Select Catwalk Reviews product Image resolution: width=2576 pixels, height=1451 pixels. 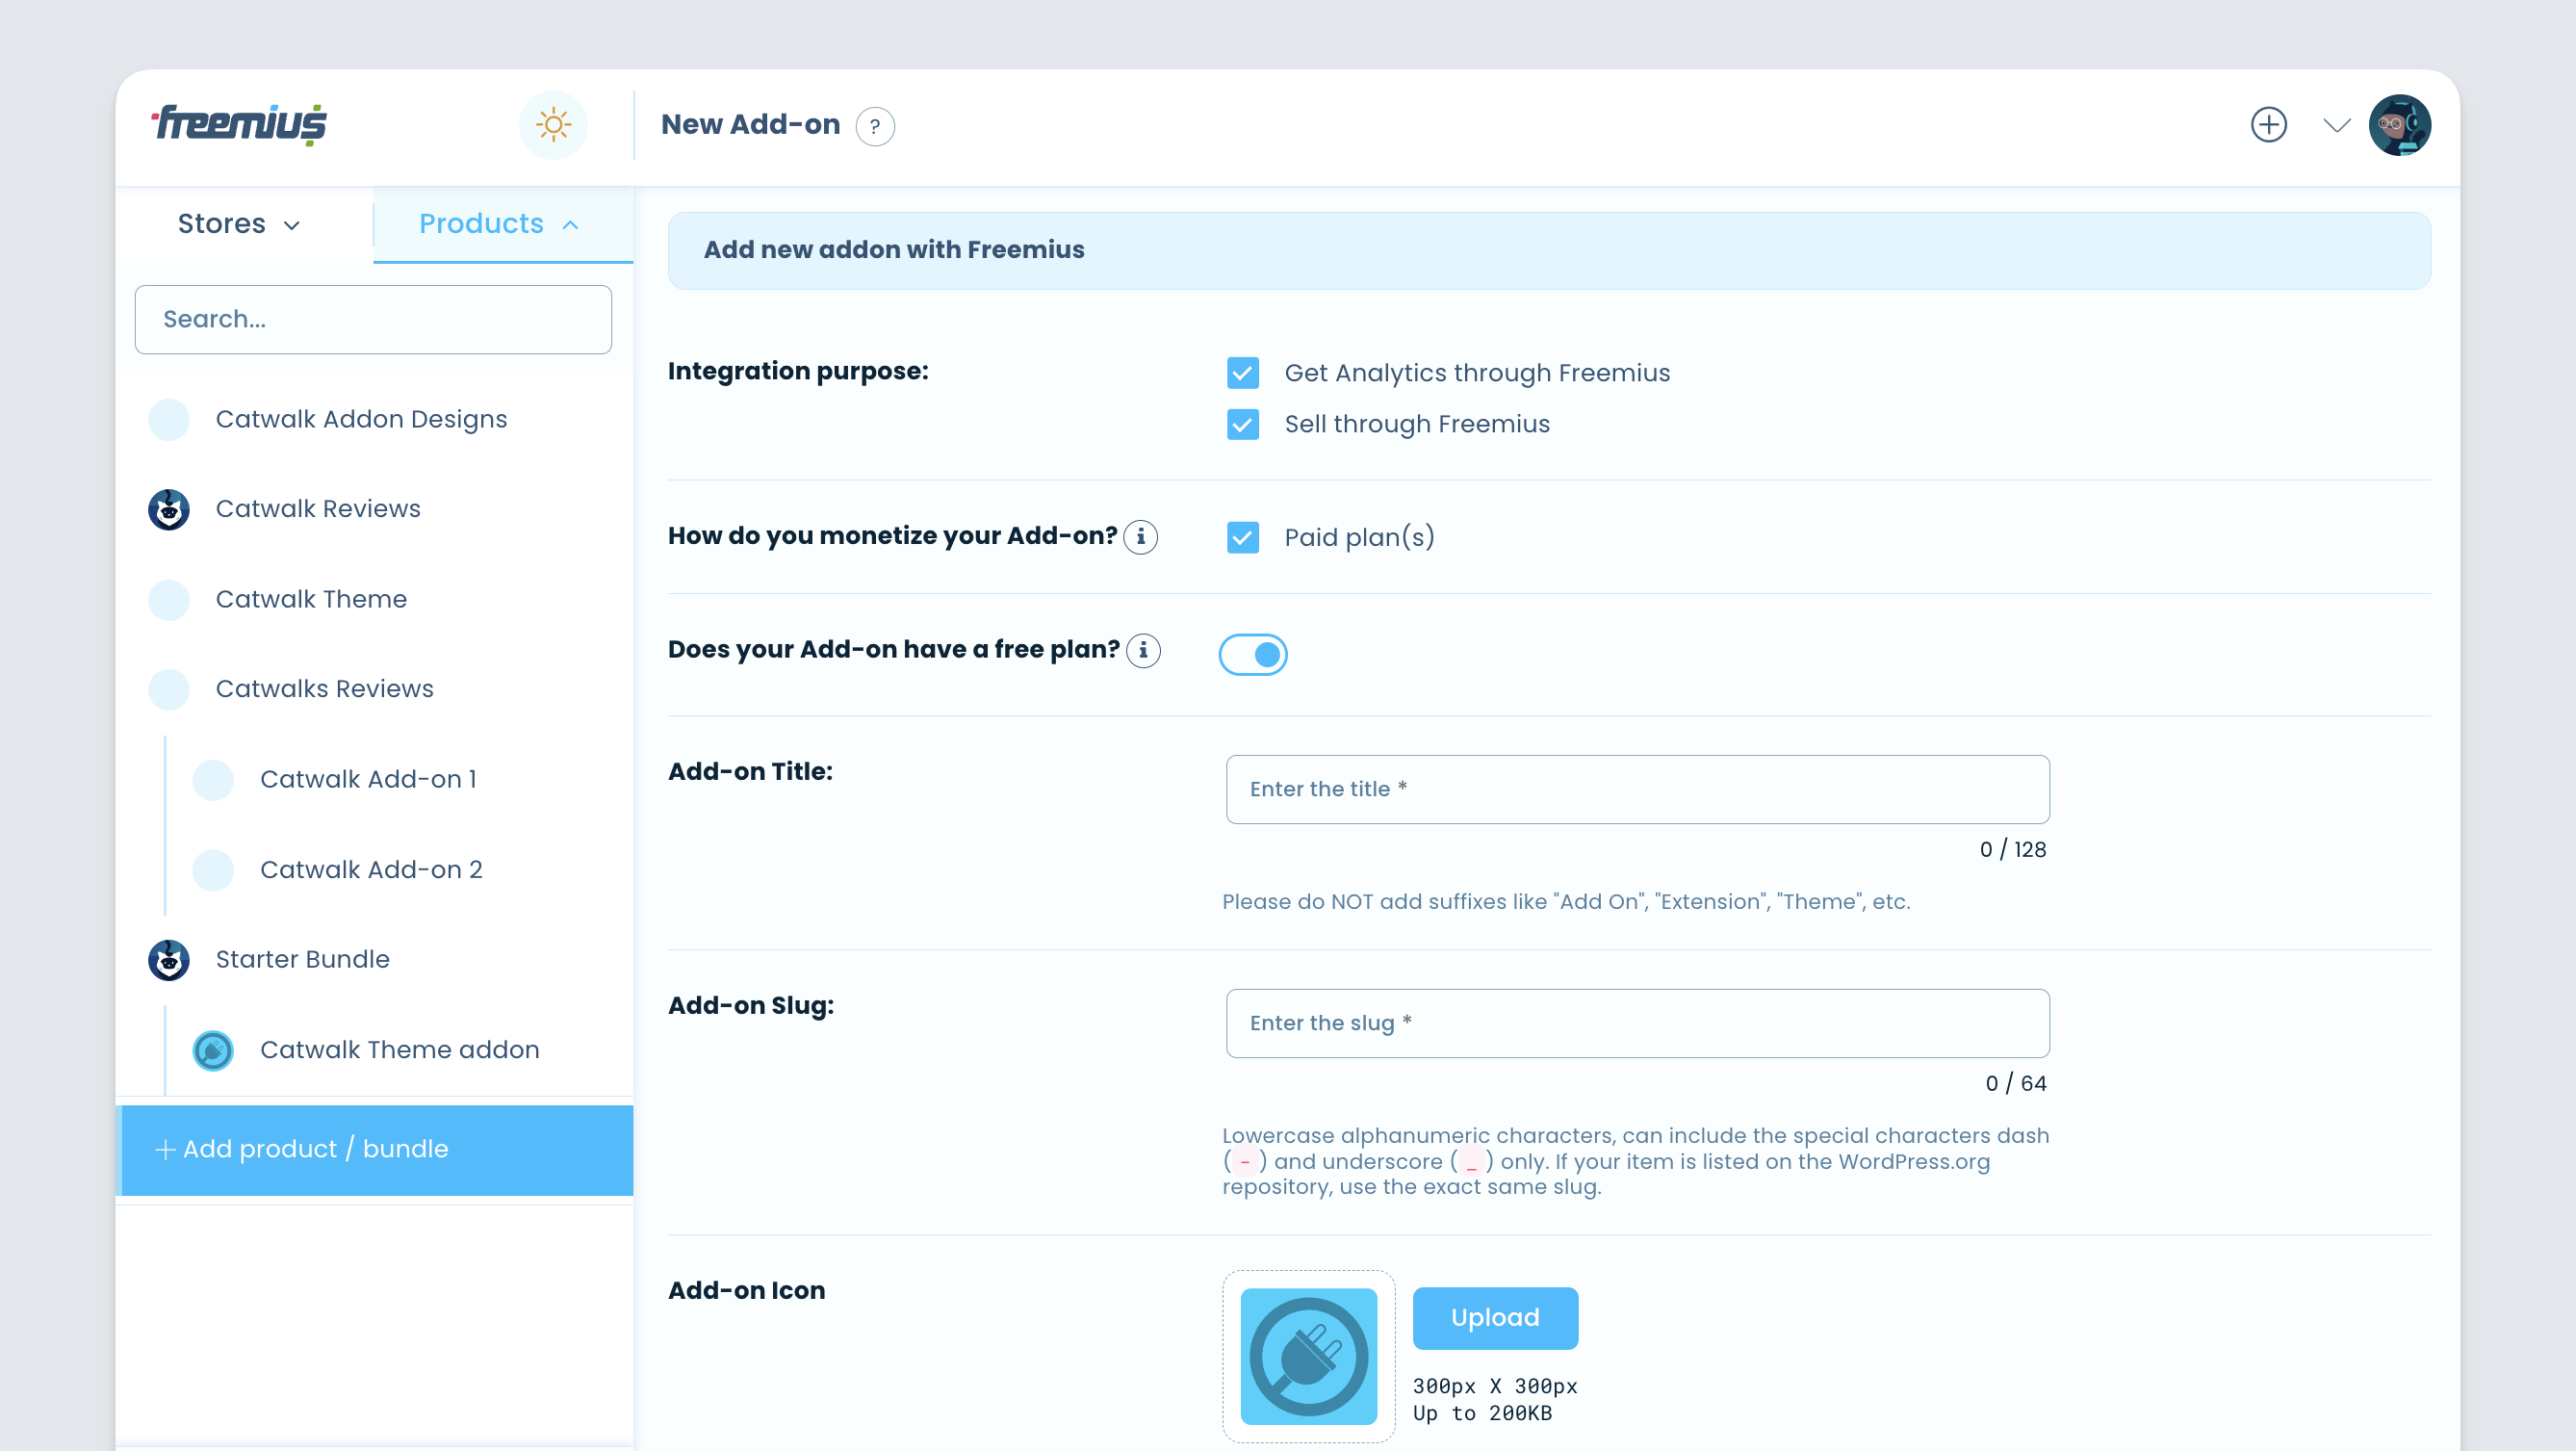(375, 509)
